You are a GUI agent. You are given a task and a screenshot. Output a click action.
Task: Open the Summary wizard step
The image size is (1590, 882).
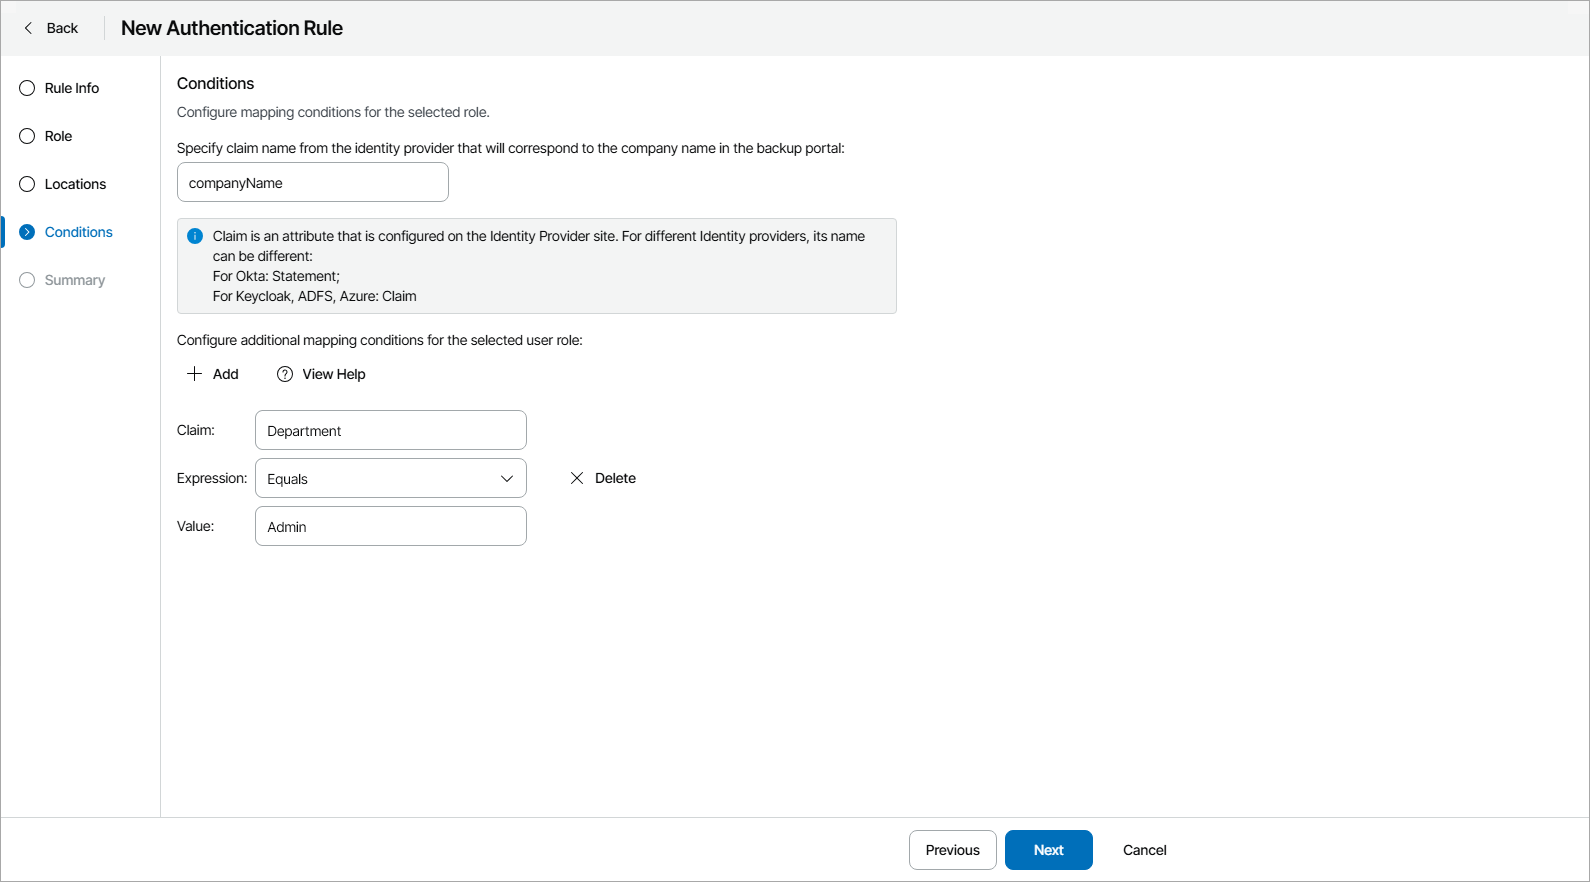75,280
